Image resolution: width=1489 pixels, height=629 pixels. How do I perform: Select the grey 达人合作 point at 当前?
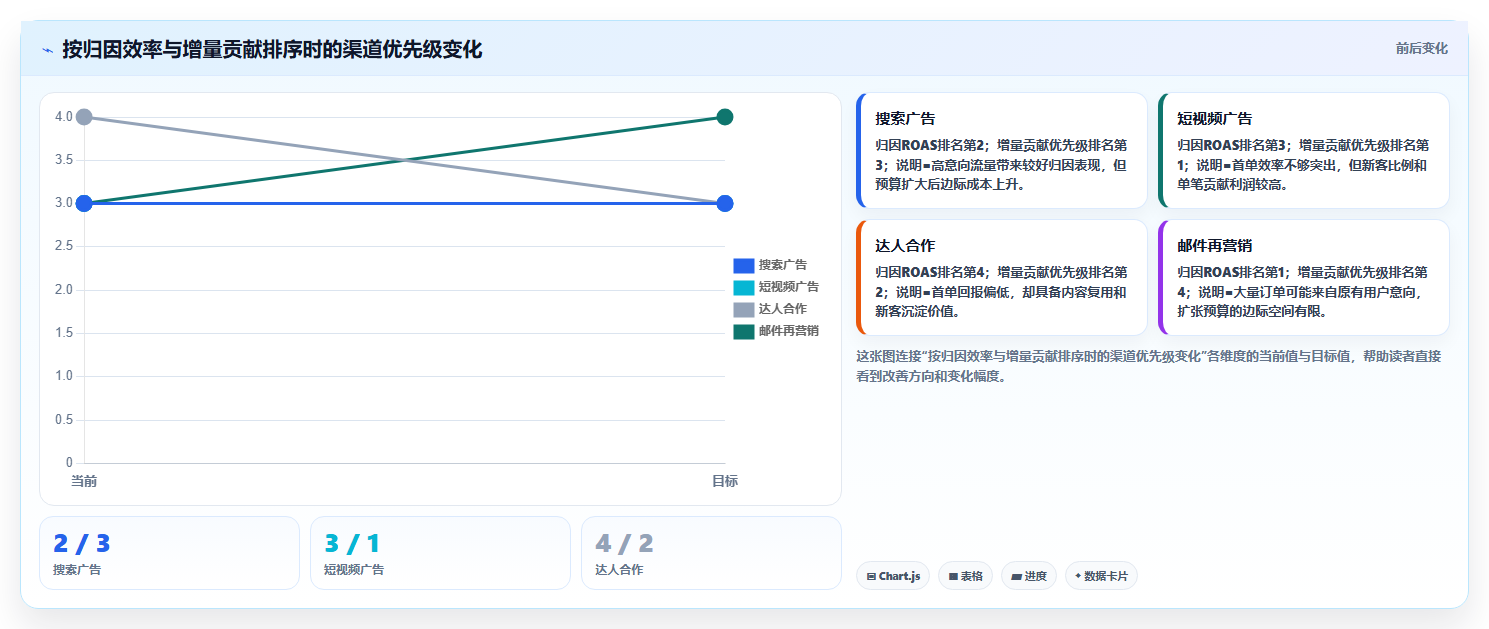[84, 117]
